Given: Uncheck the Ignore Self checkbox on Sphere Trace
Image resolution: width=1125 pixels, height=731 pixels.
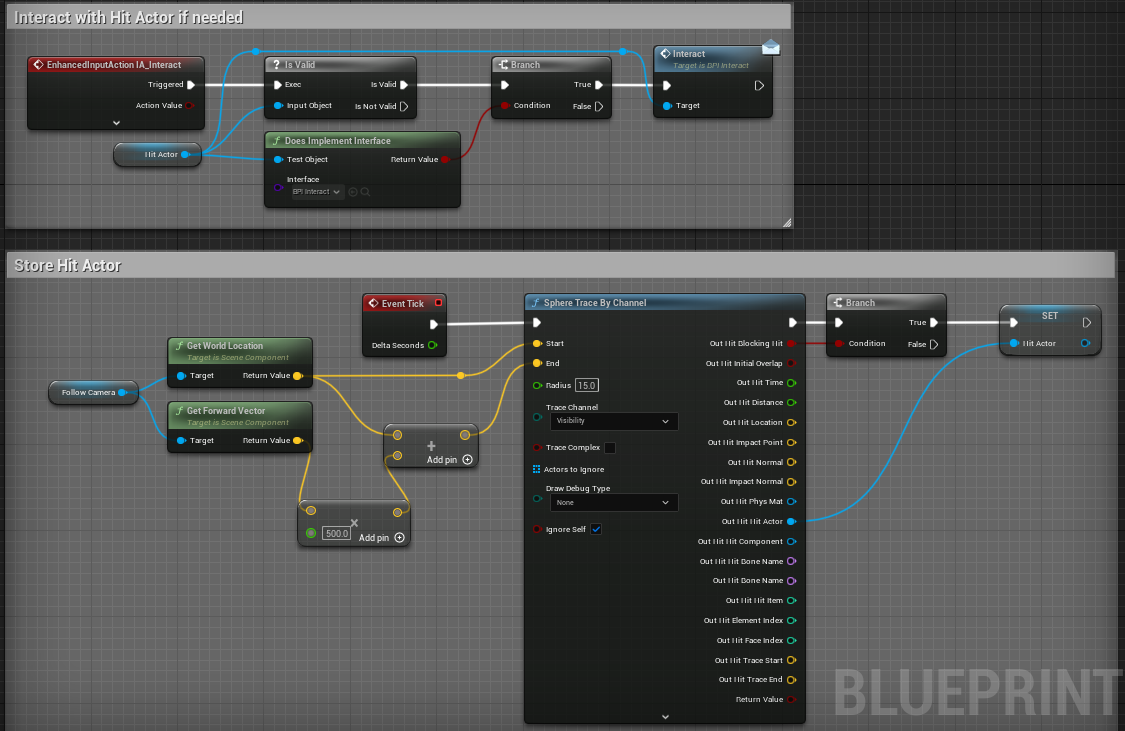Looking at the screenshot, I should pyautogui.click(x=597, y=529).
